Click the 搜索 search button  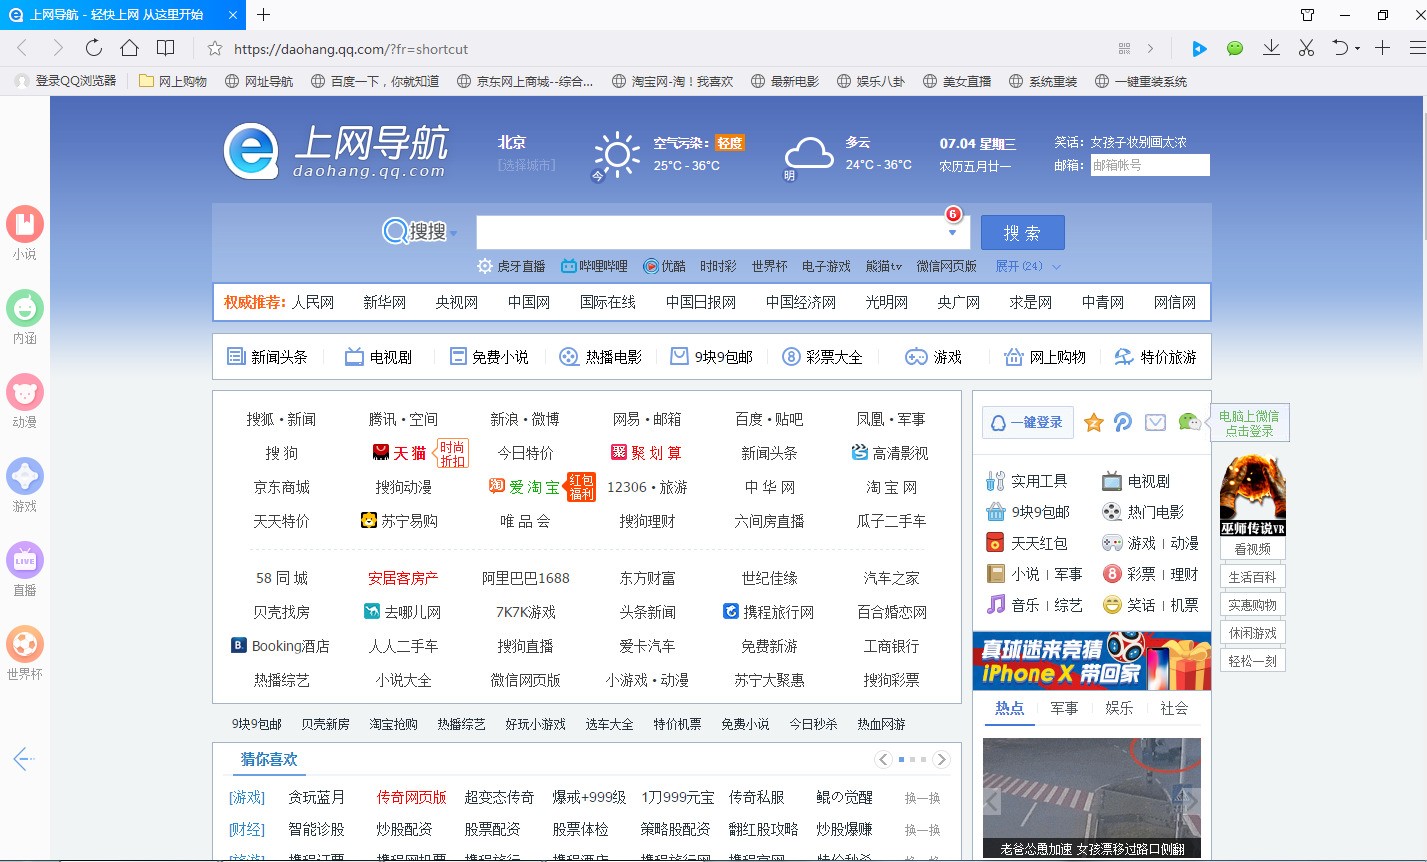[x=1022, y=232]
